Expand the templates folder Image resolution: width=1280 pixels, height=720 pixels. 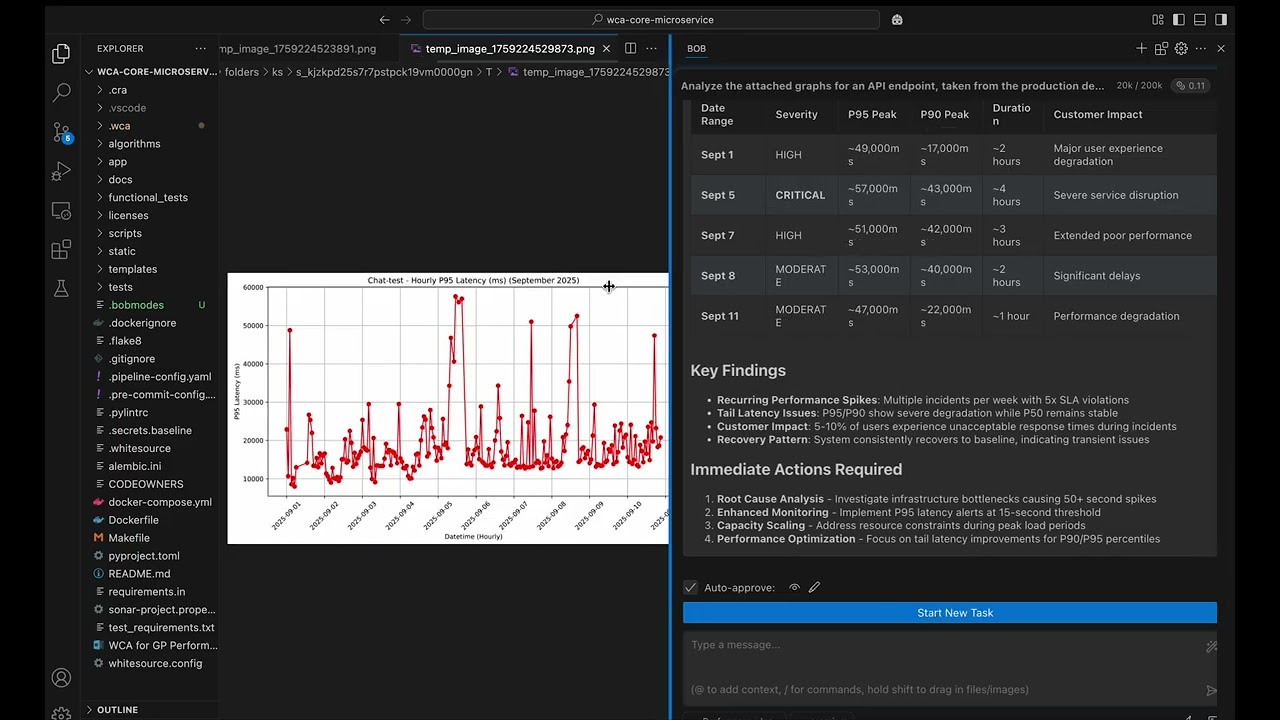pos(152,269)
